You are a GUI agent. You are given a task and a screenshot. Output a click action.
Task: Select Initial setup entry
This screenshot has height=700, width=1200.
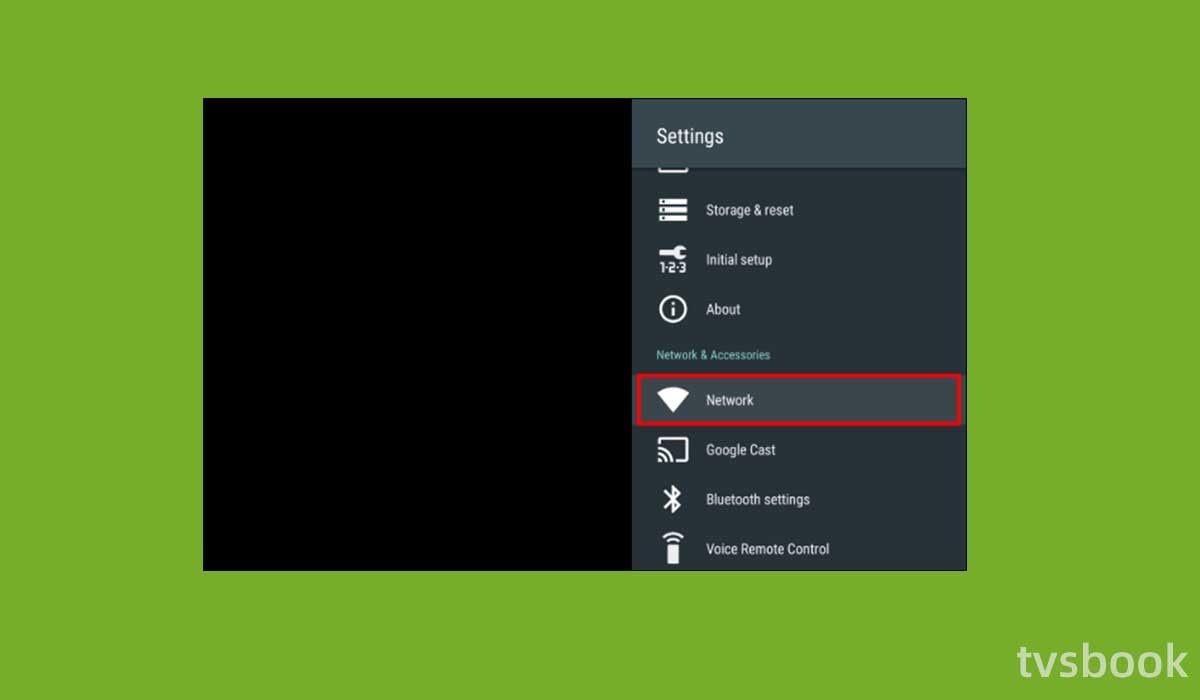pos(799,260)
